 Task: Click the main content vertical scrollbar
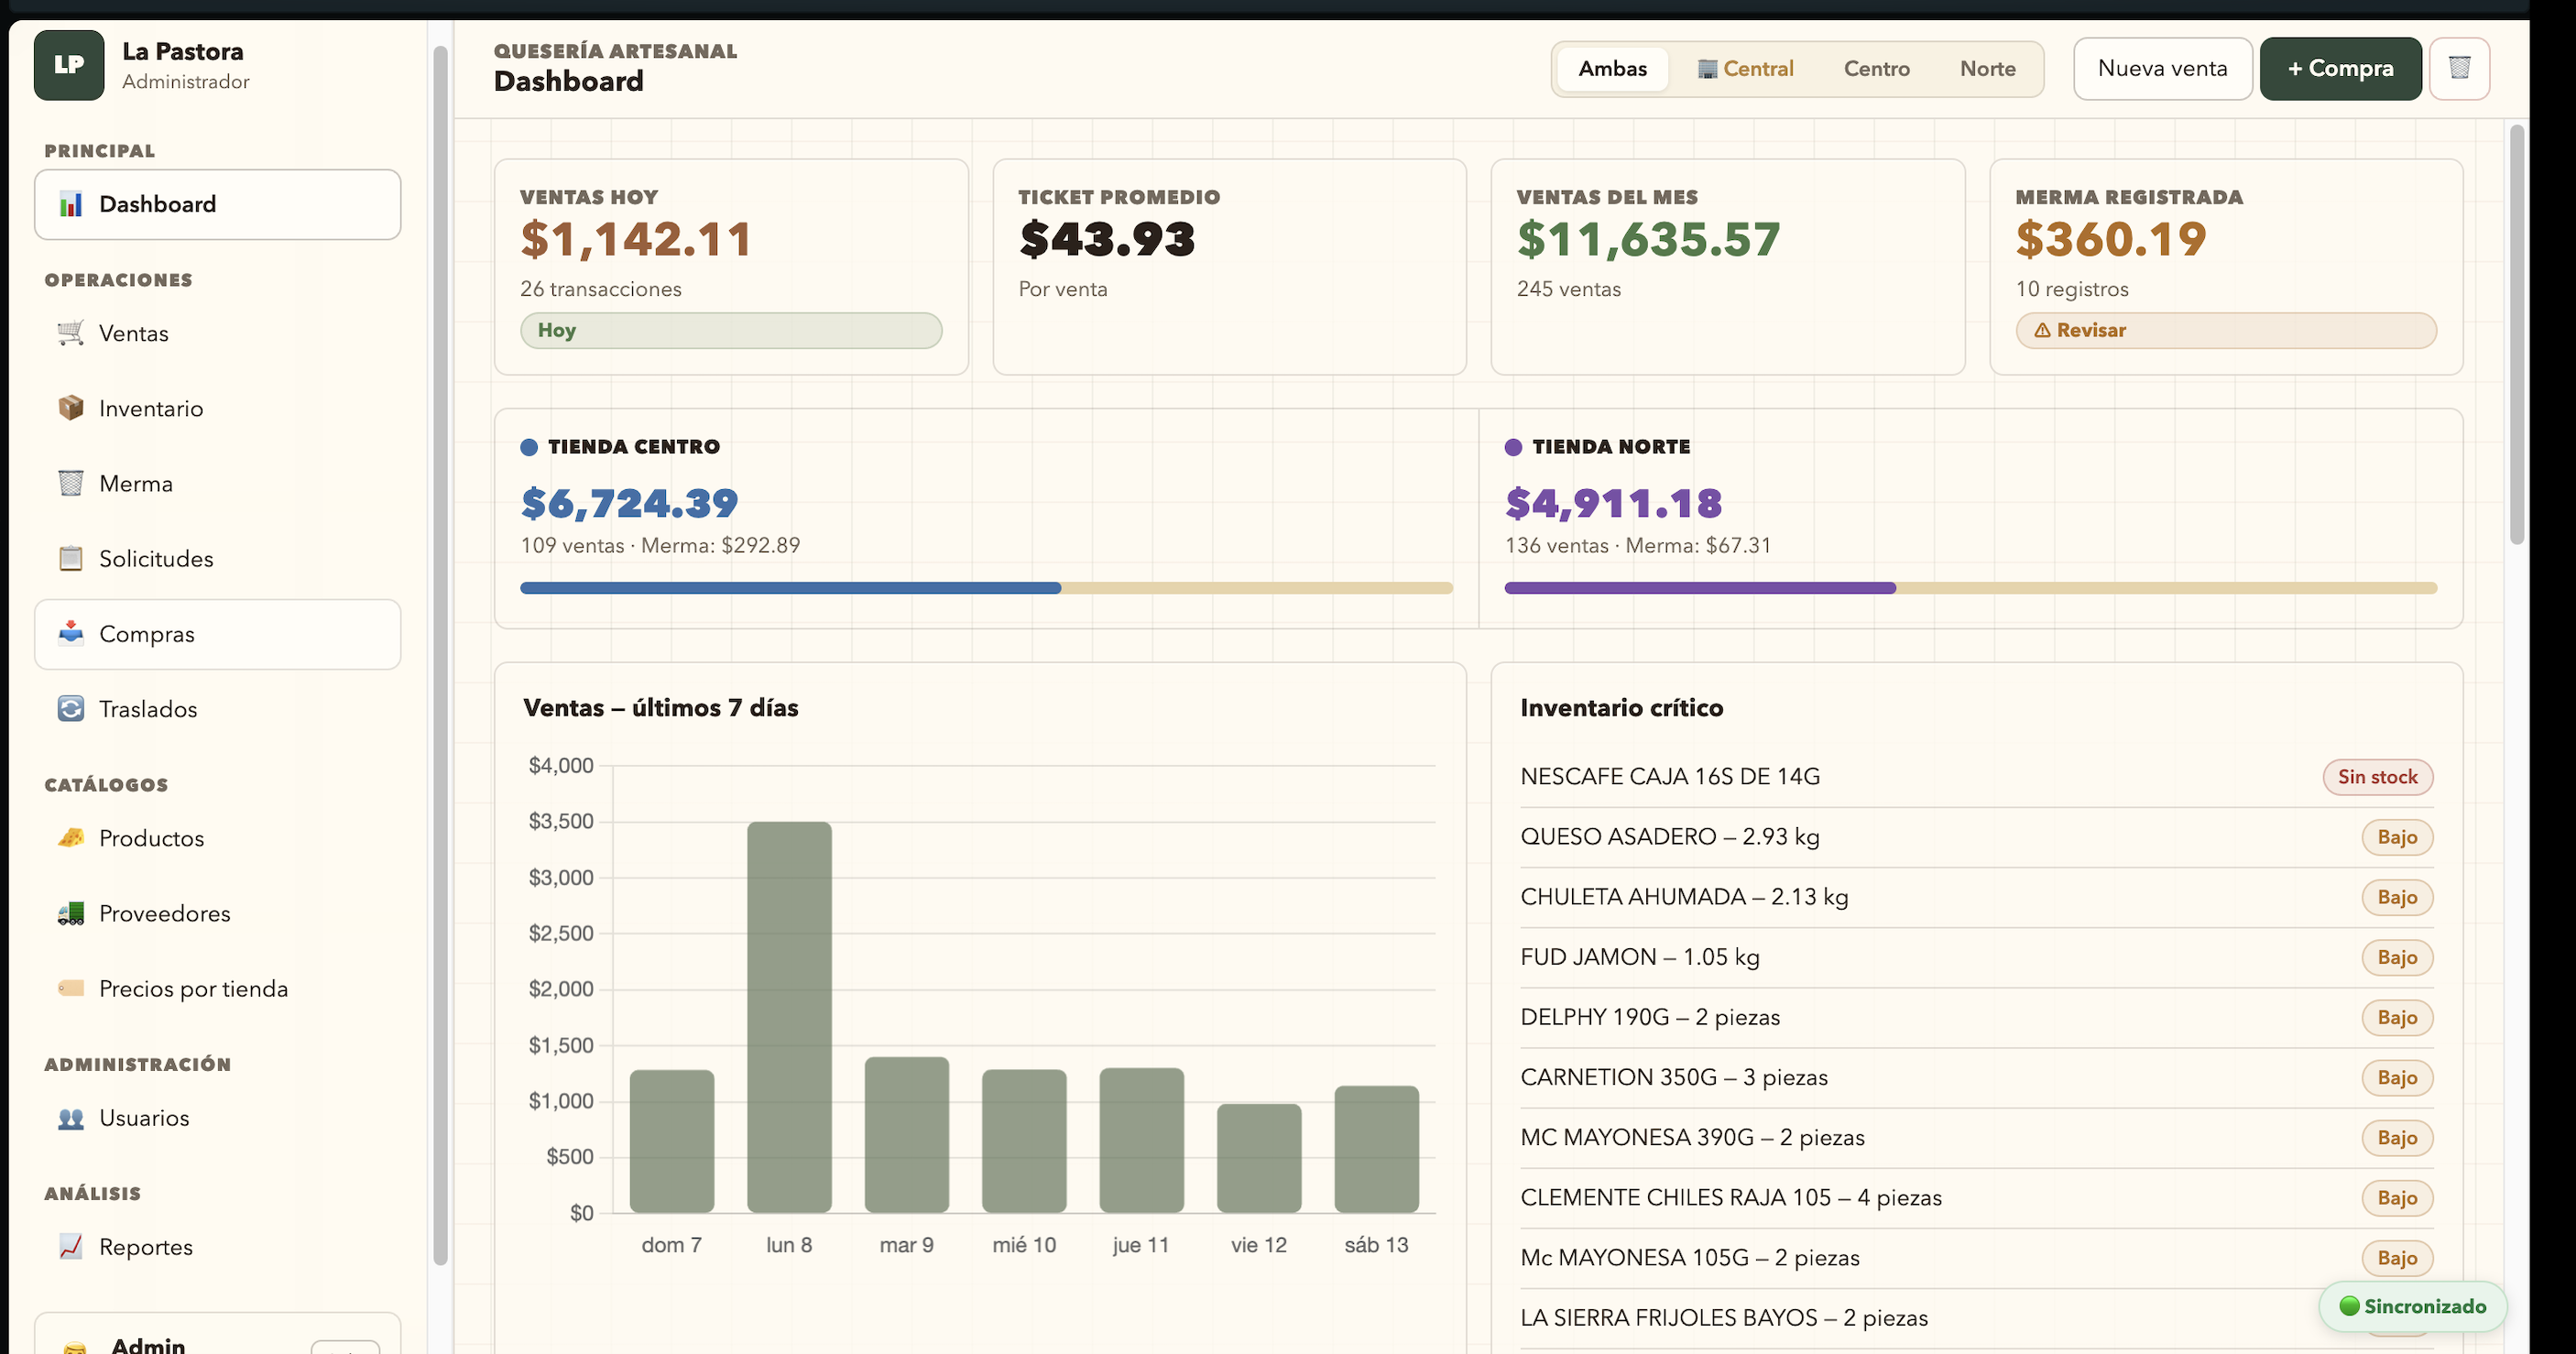tap(2516, 335)
